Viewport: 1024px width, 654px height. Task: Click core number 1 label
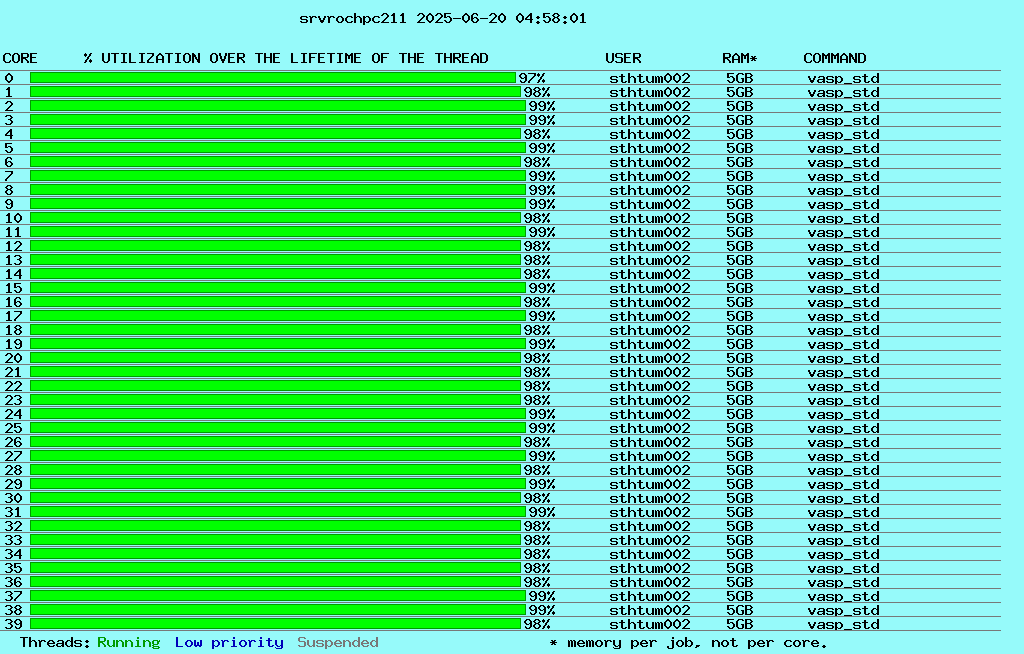coord(8,92)
